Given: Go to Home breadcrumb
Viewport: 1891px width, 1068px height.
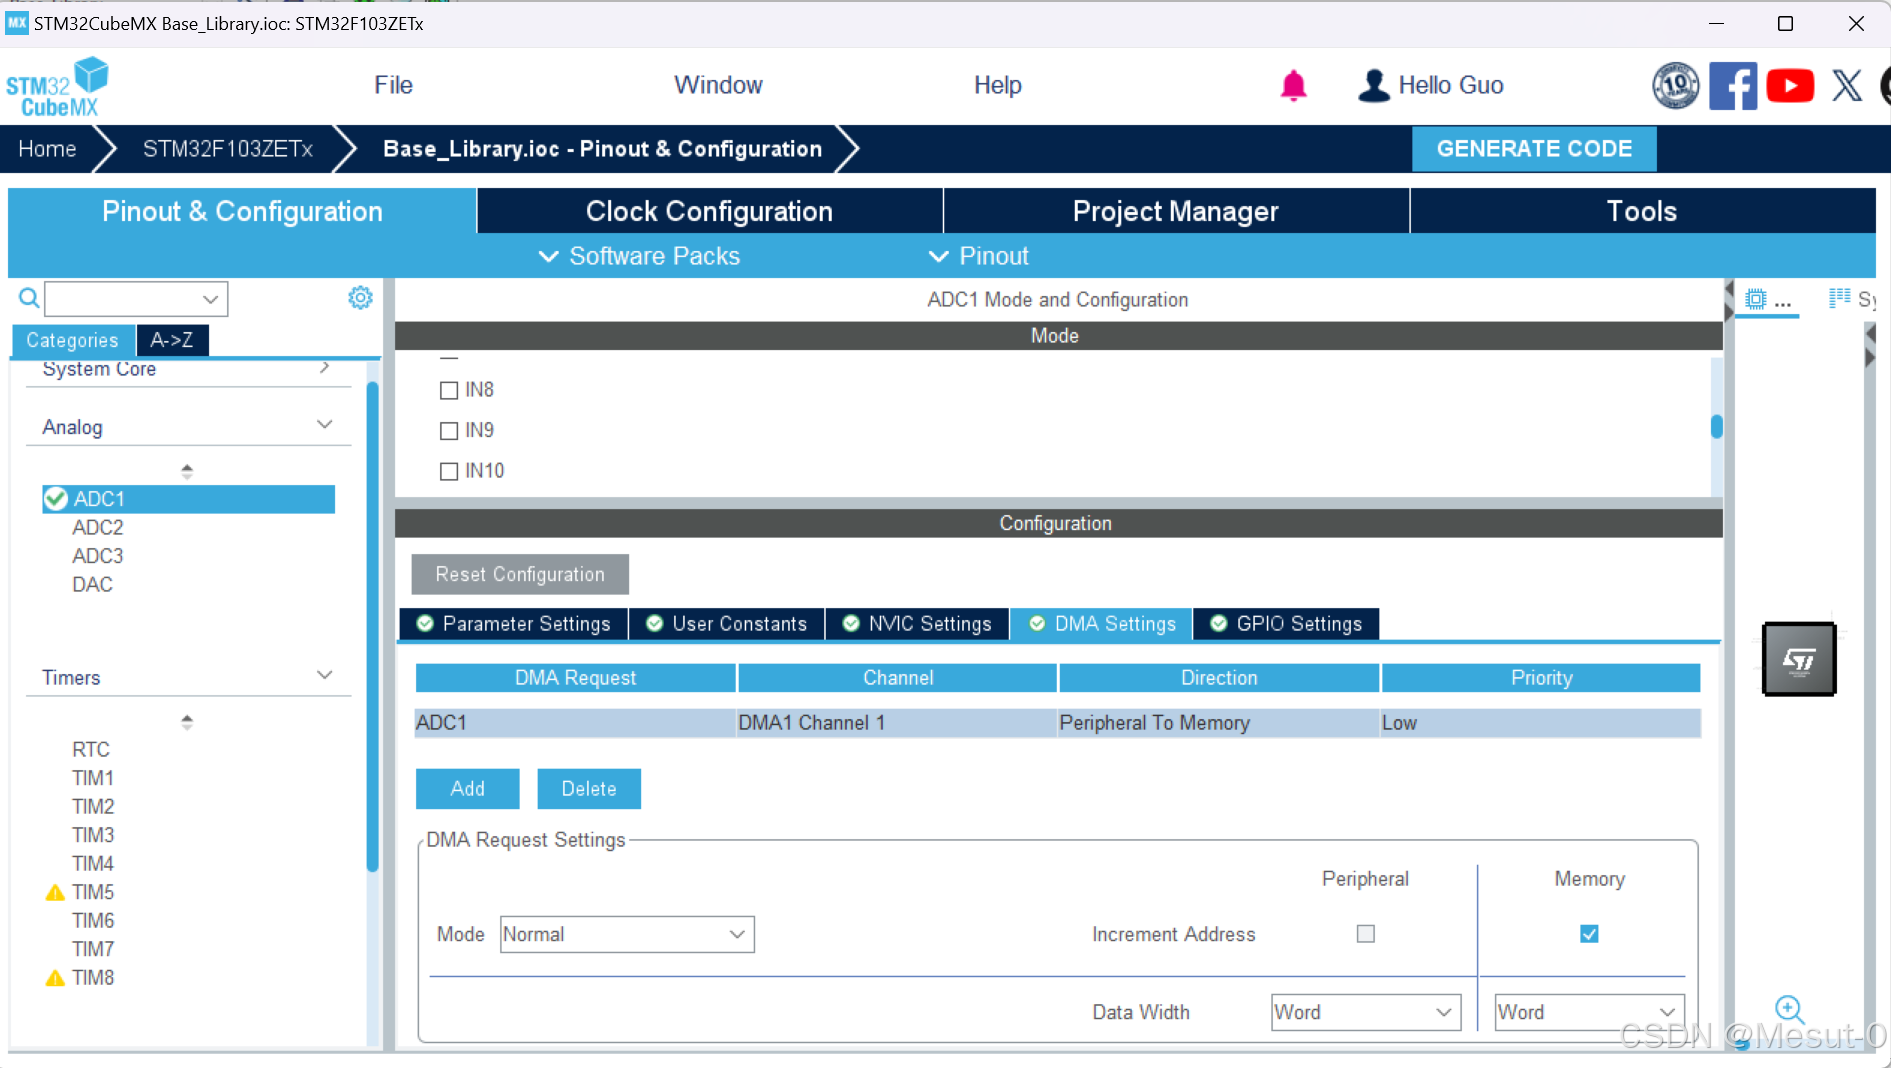Looking at the screenshot, I should click(x=47, y=149).
